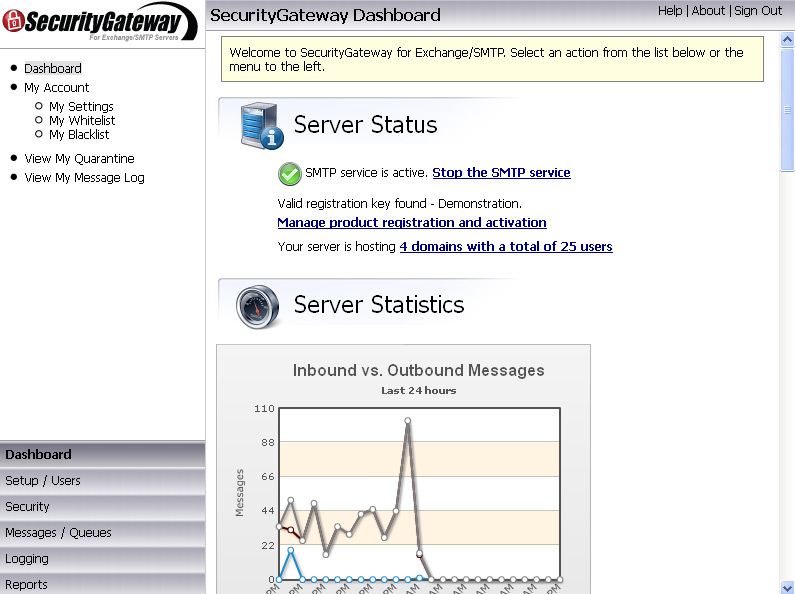Open My Blacklist
The height and width of the screenshot is (594, 795).
79,135
